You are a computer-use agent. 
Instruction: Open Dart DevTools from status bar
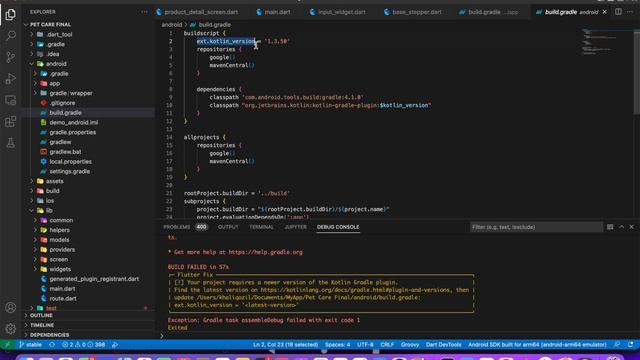[x=443, y=344]
